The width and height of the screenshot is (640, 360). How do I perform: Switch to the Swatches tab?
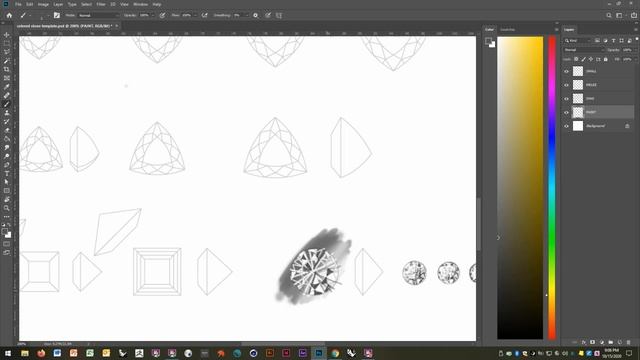[507, 29]
